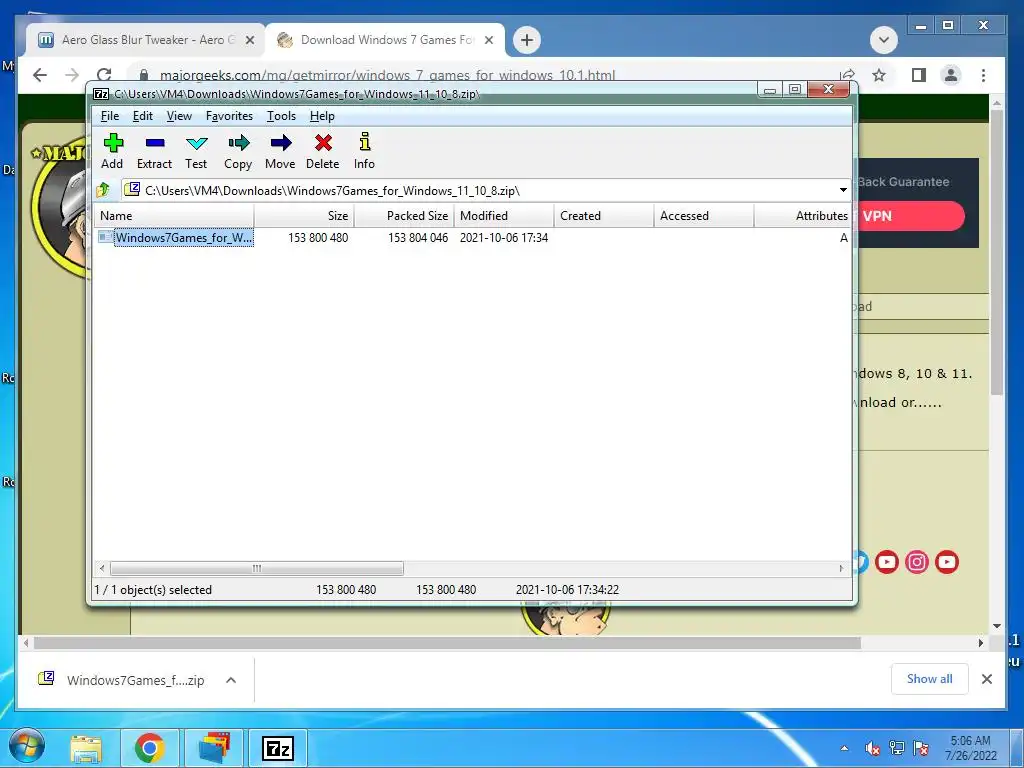
Task: Open the Favorites menu
Action: coord(229,116)
